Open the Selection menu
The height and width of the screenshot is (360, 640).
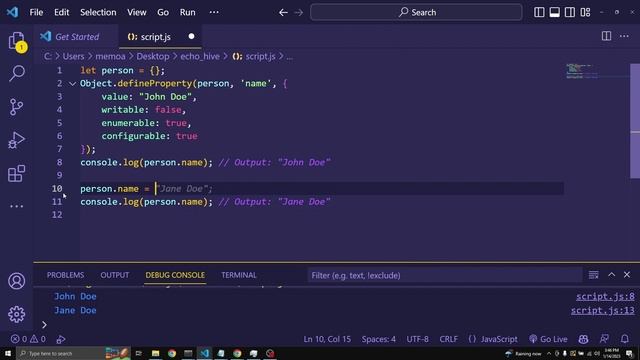98,12
